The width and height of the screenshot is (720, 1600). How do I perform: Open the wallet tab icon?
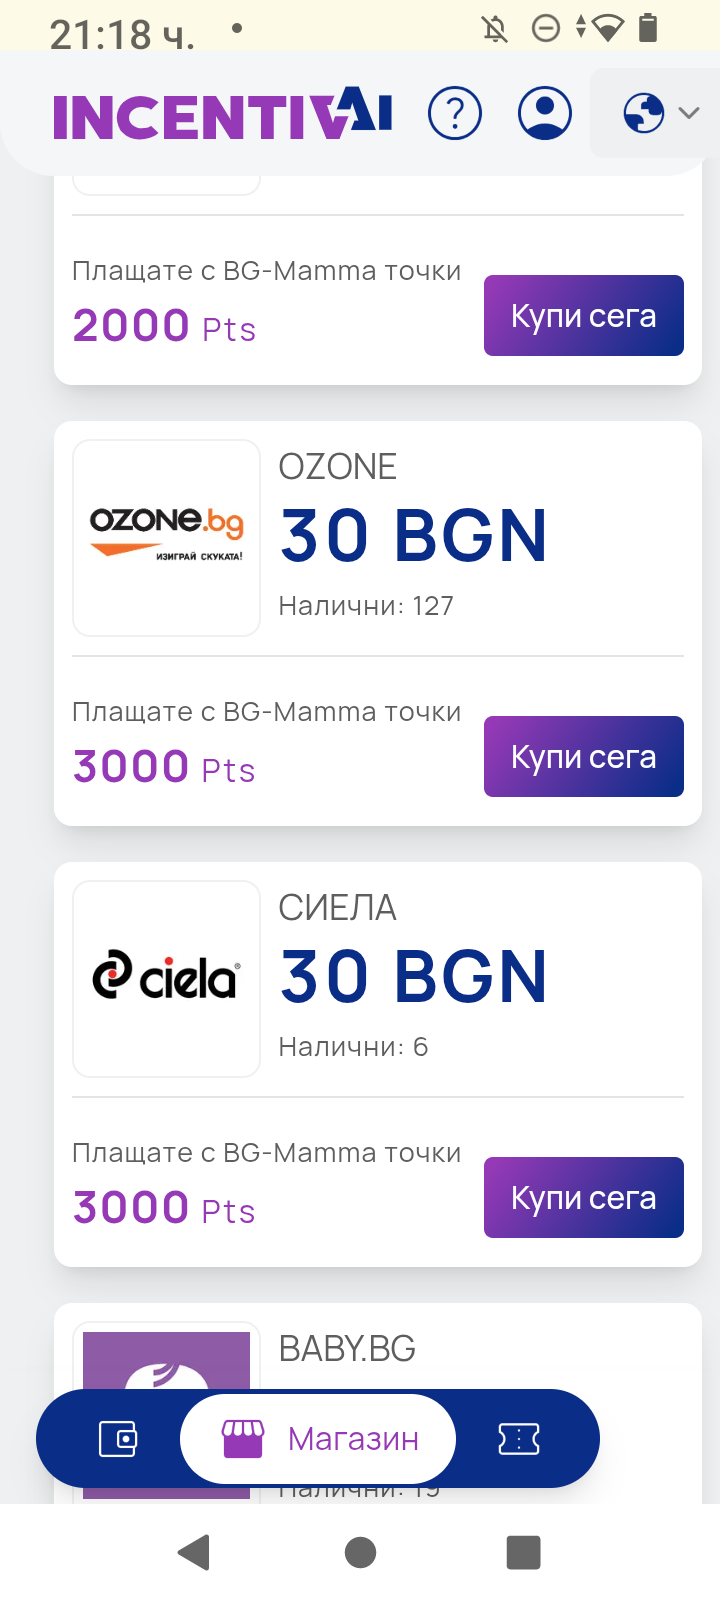[118, 1439]
